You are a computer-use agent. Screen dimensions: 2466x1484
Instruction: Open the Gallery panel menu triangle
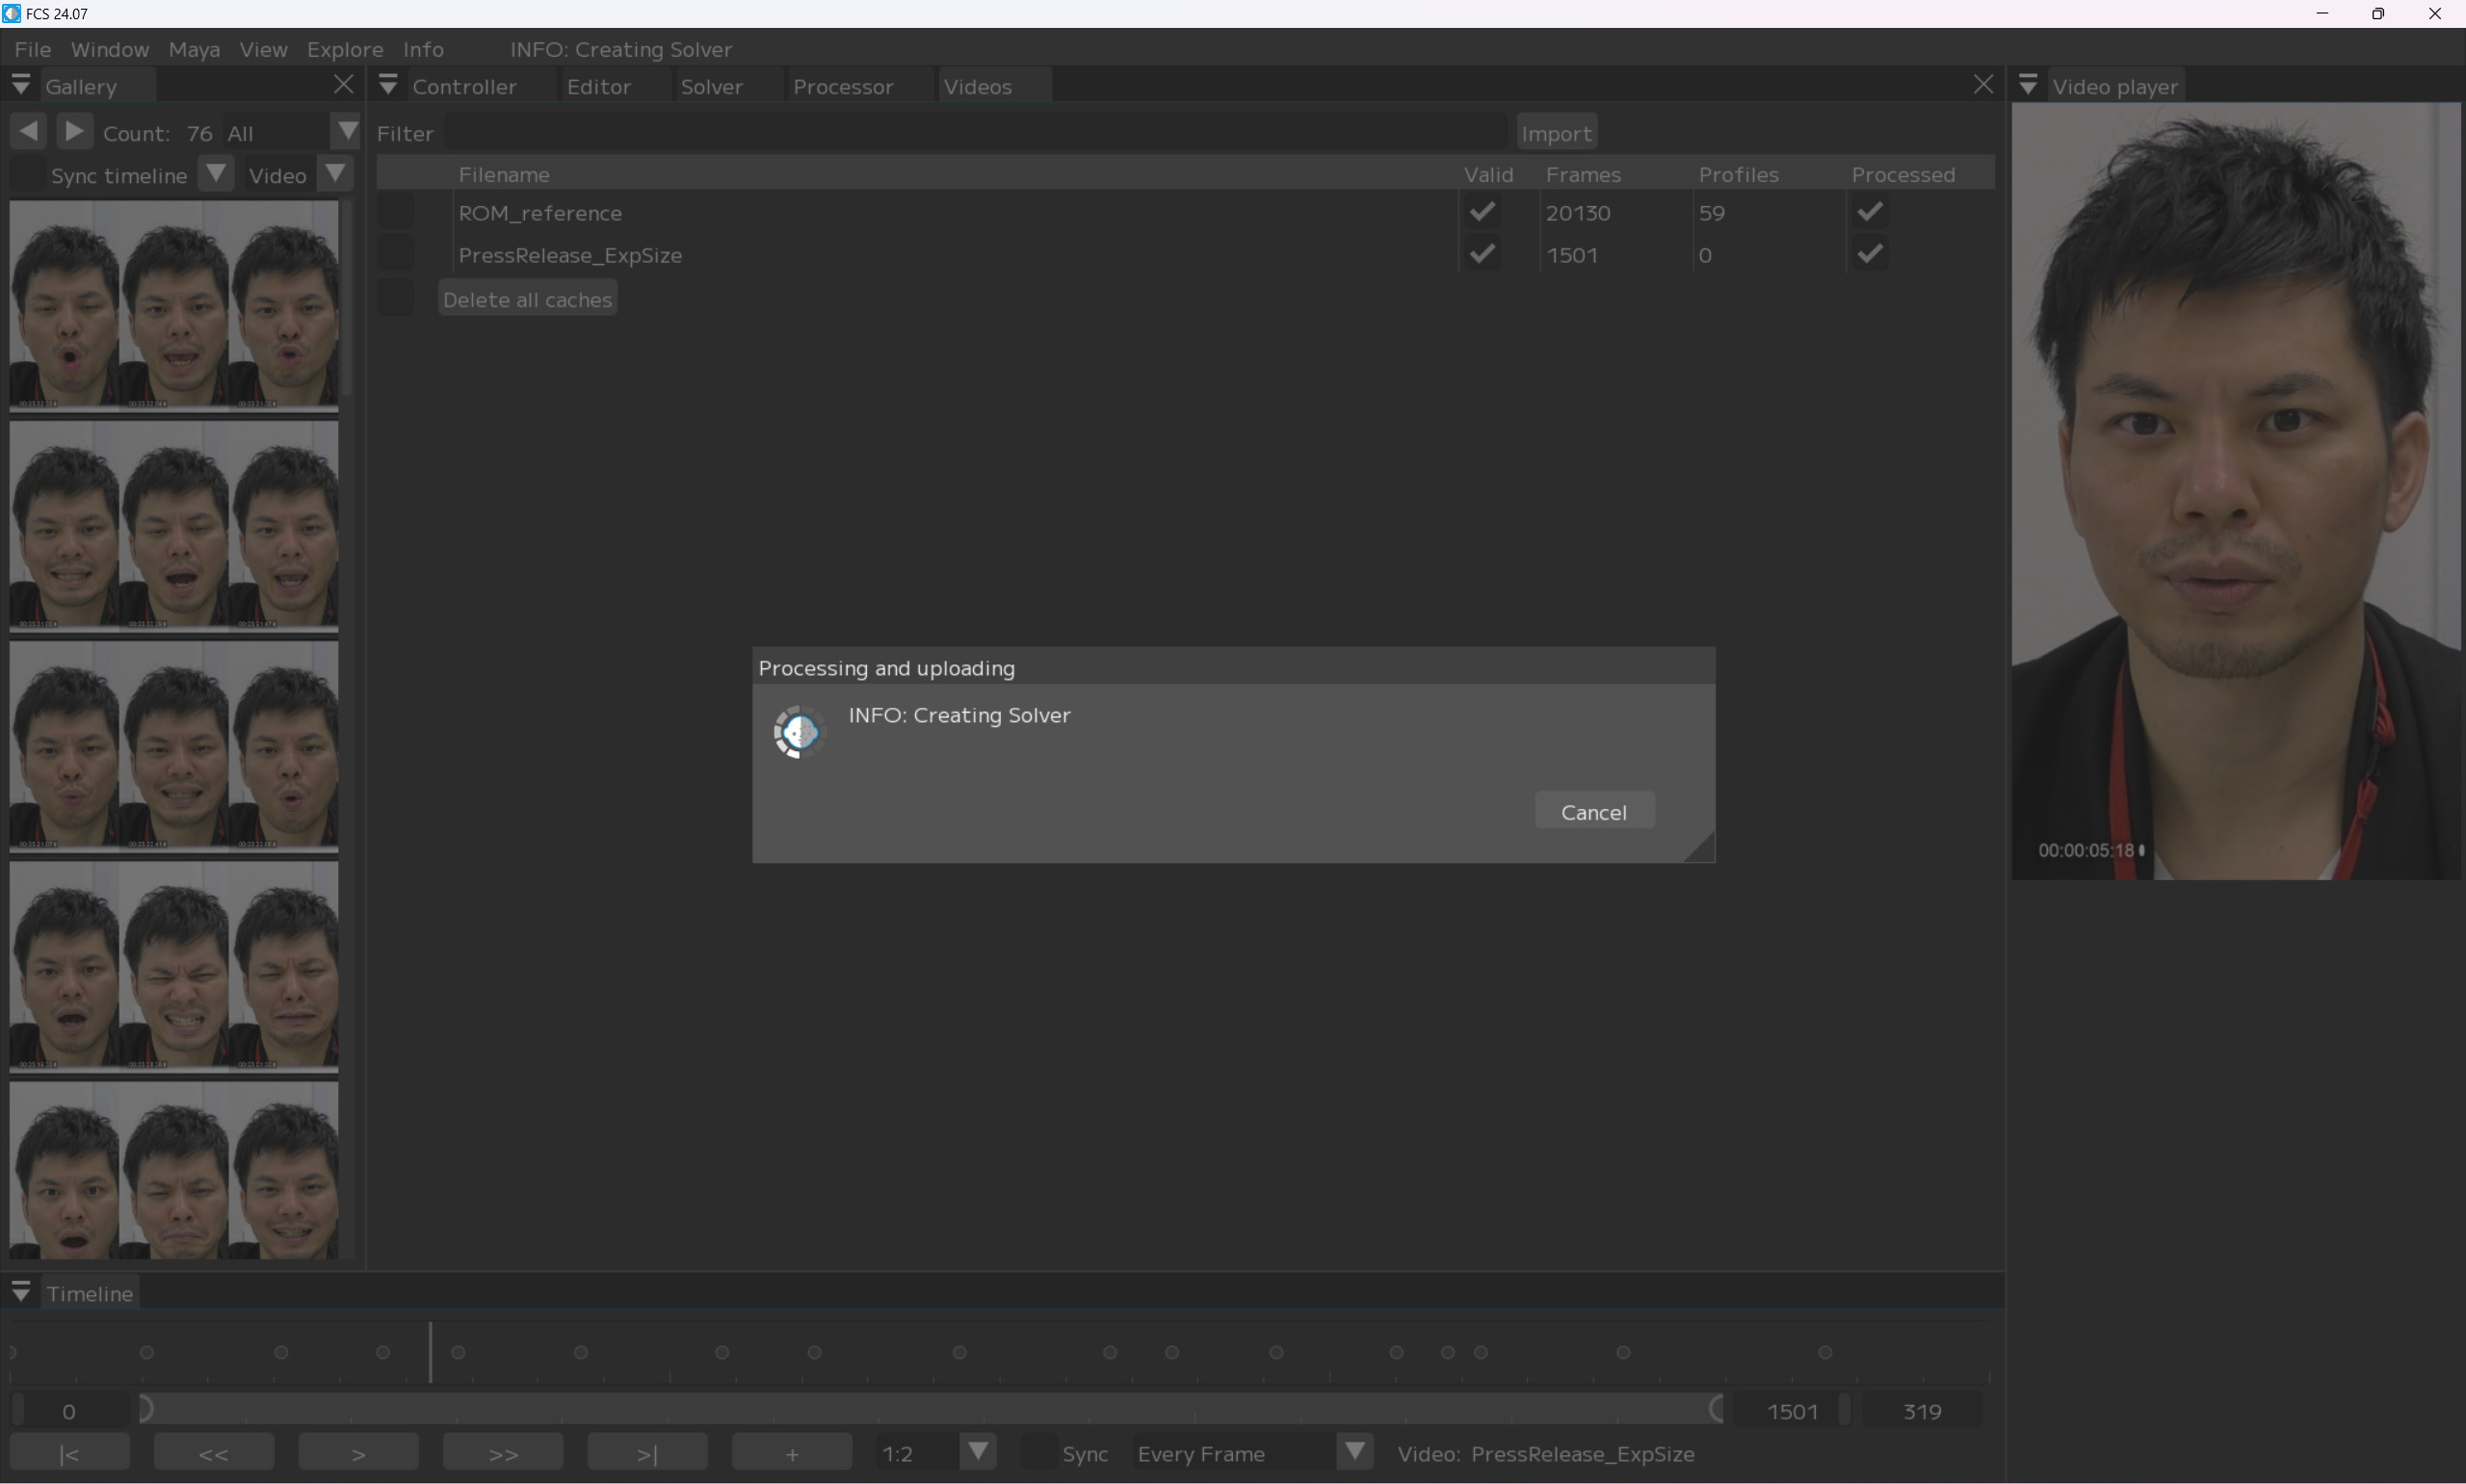[x=21, y=86]
